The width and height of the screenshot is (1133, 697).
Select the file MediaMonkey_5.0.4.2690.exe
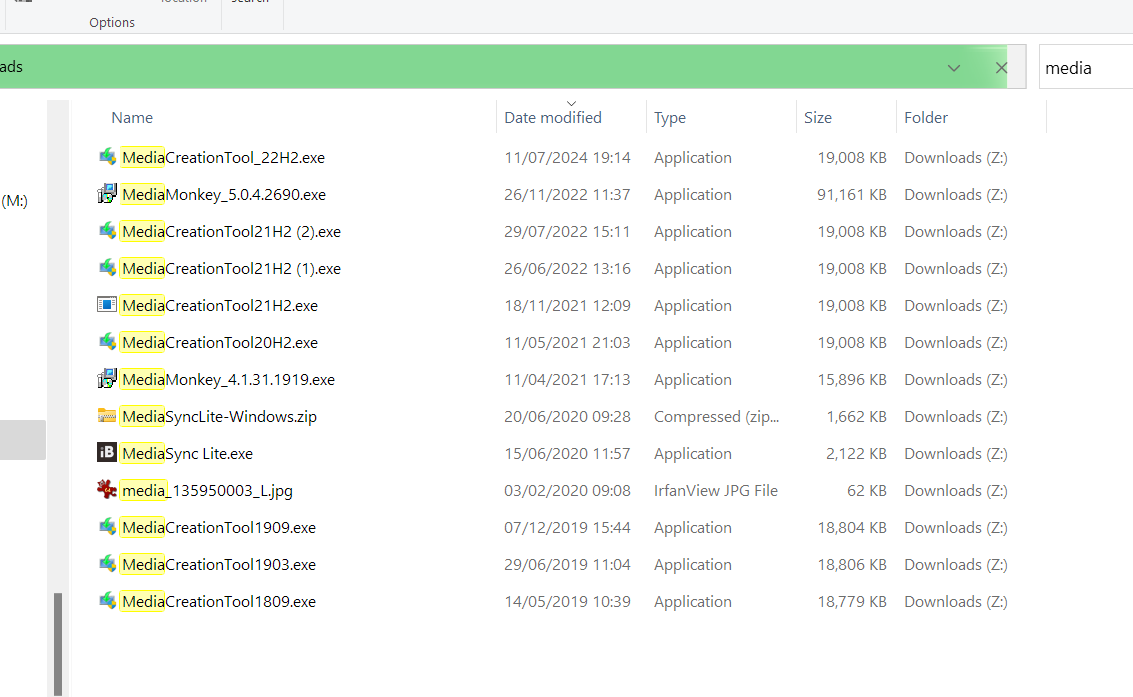(x=224, y=194)
